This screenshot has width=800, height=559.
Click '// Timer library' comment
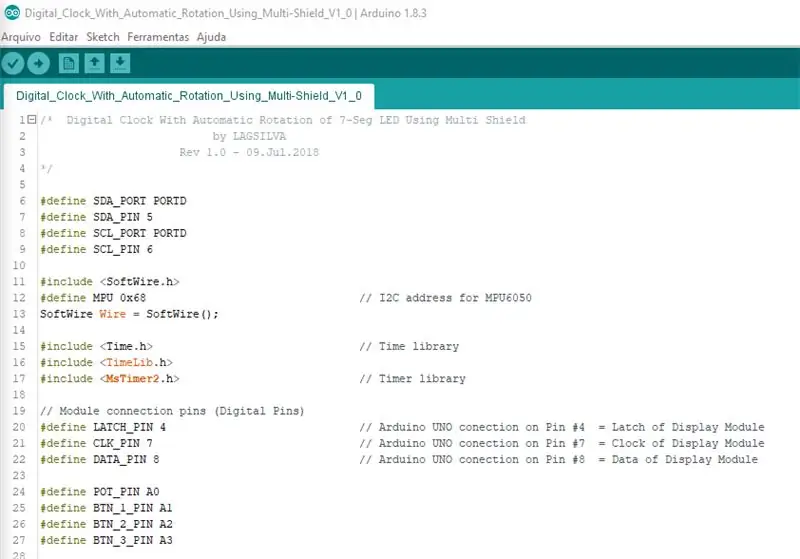(412, 378)
